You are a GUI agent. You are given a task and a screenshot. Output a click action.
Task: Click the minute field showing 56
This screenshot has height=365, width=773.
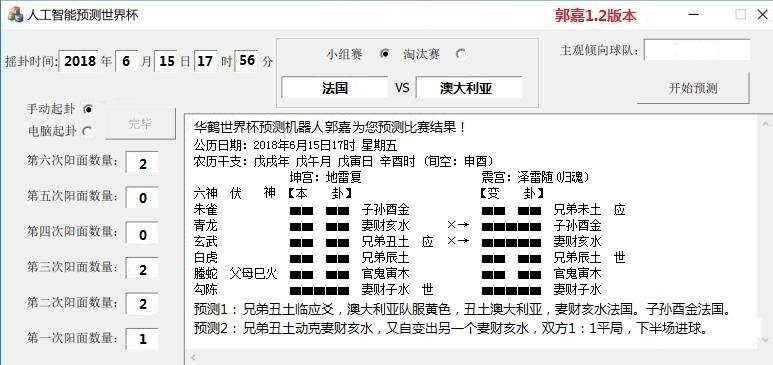[x=246, y=61]
